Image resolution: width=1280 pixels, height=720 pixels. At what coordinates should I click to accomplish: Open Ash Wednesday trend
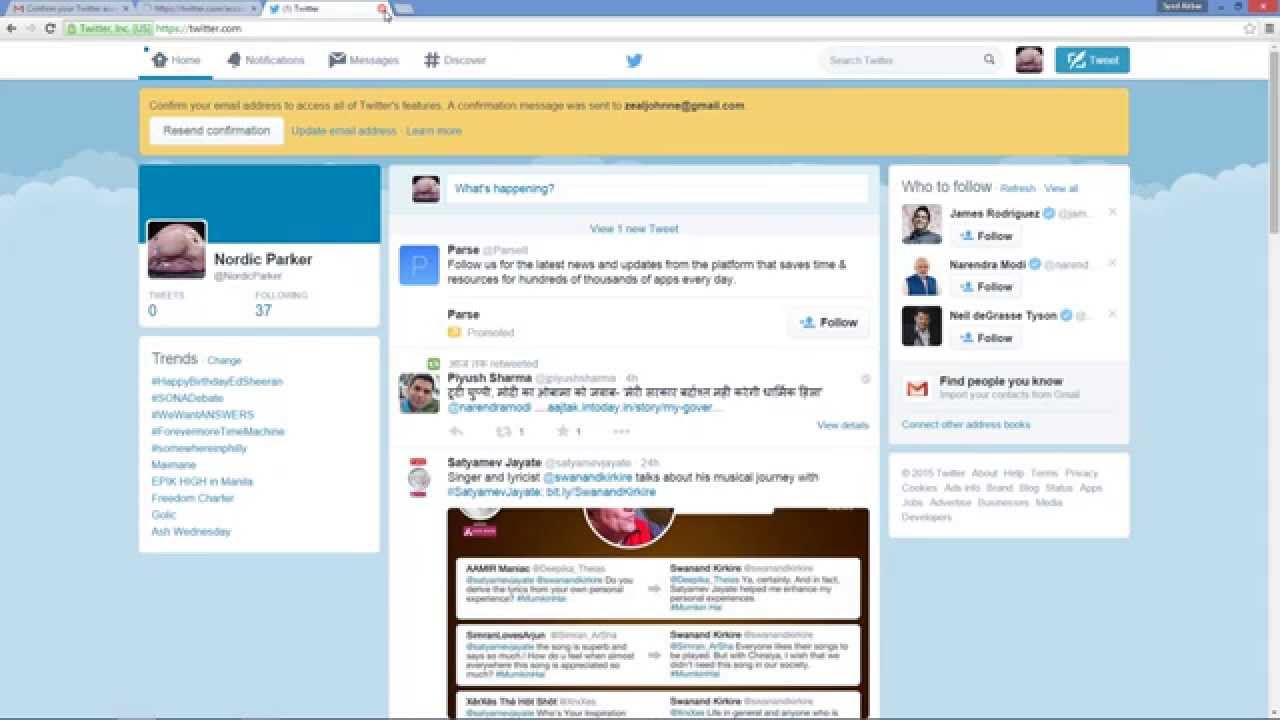pyautogui.click(x=191, y=532)
